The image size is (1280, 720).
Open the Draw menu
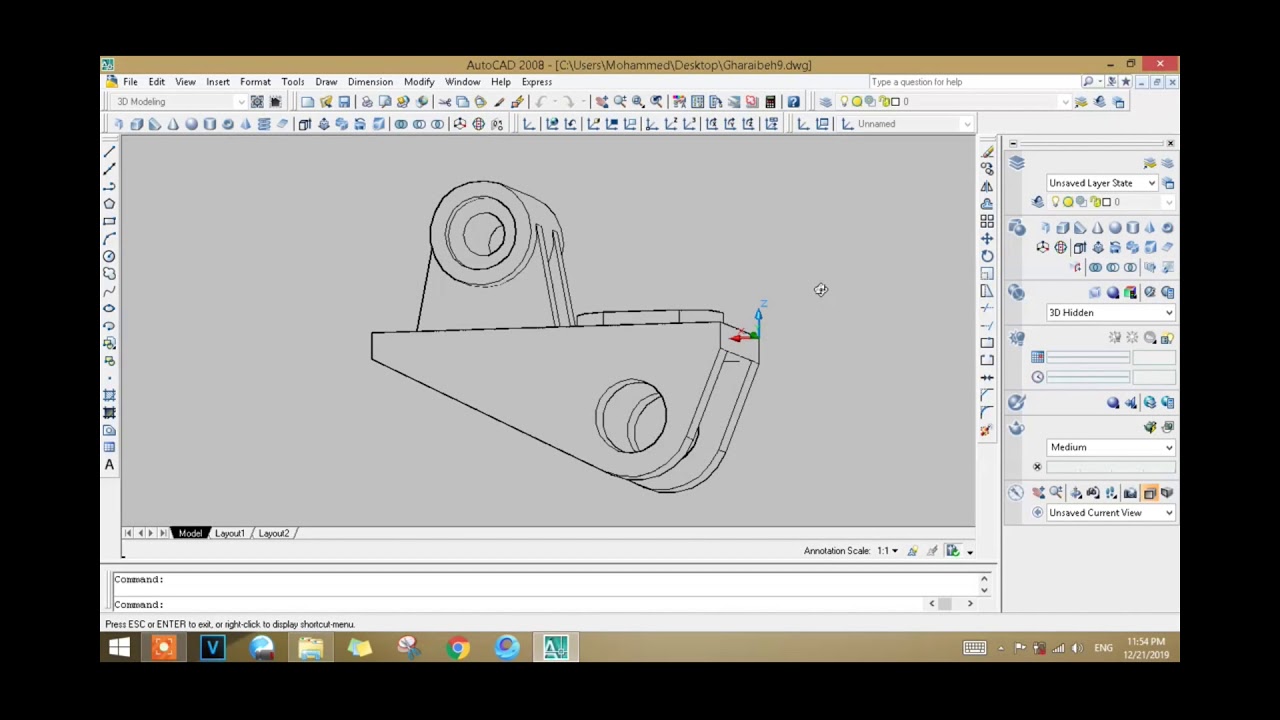pos(326,82)
